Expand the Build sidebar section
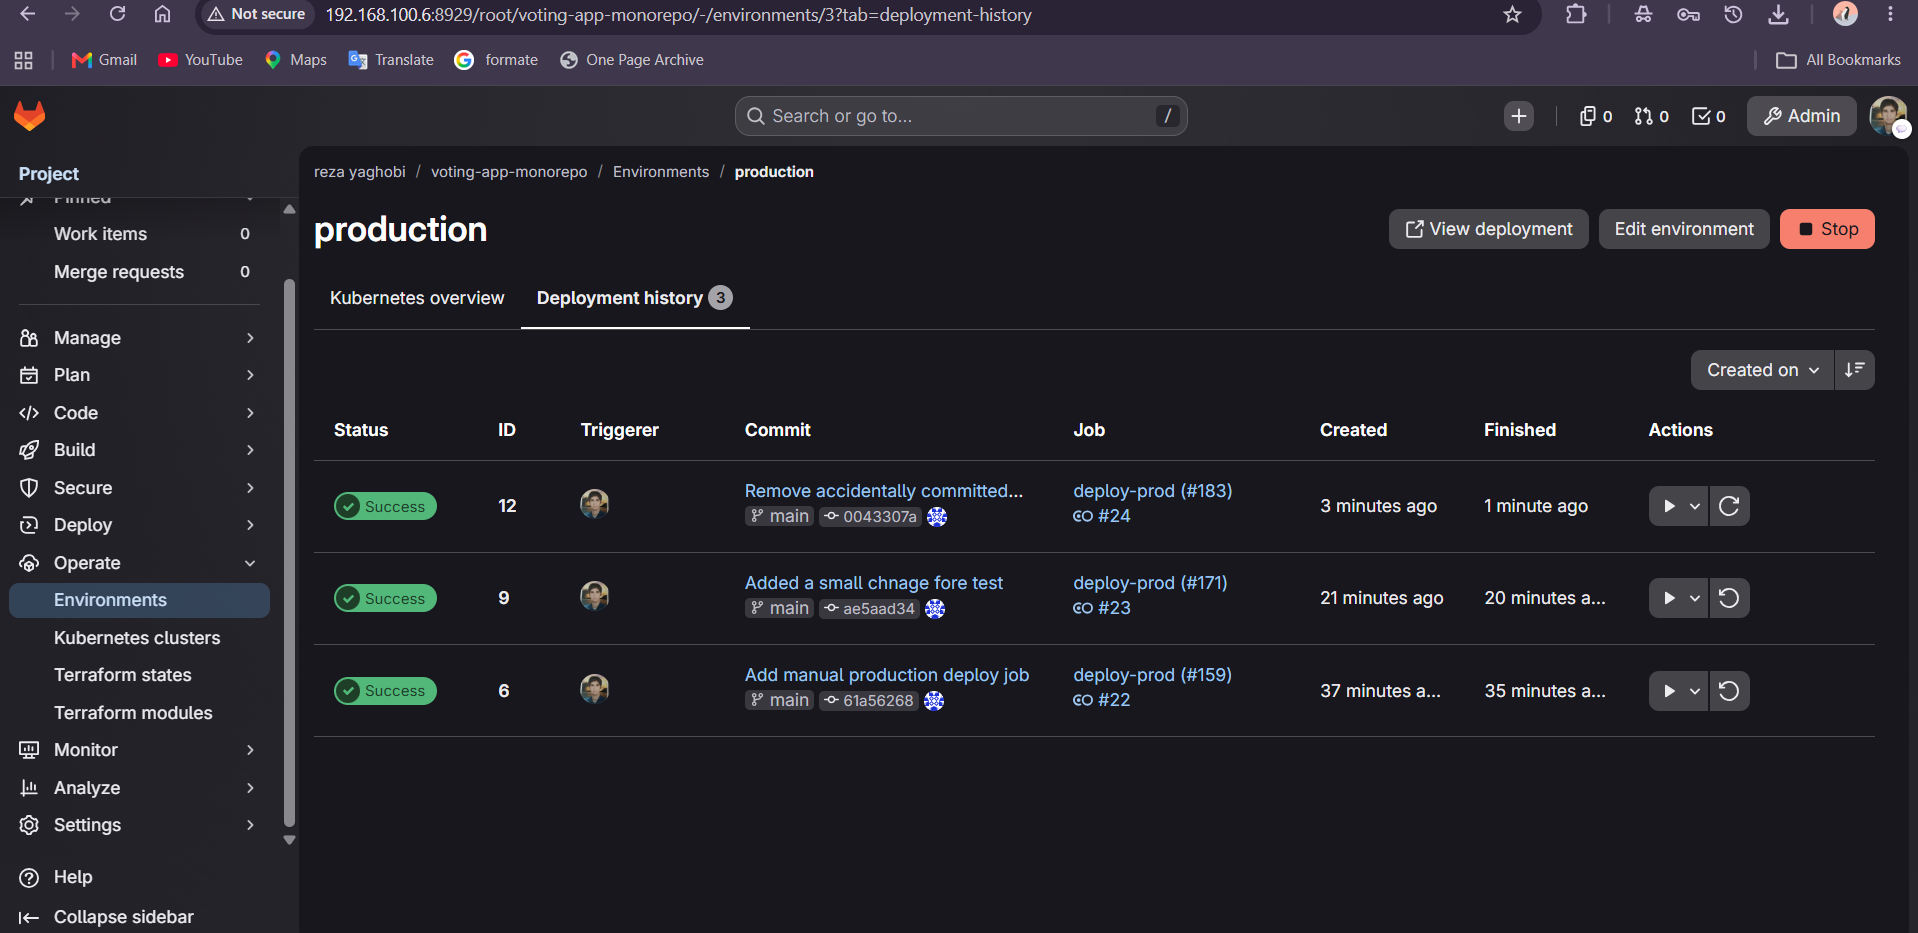The height and width of the screenshot is (933, 1918). pyautogui.click(x=139, y=450)
